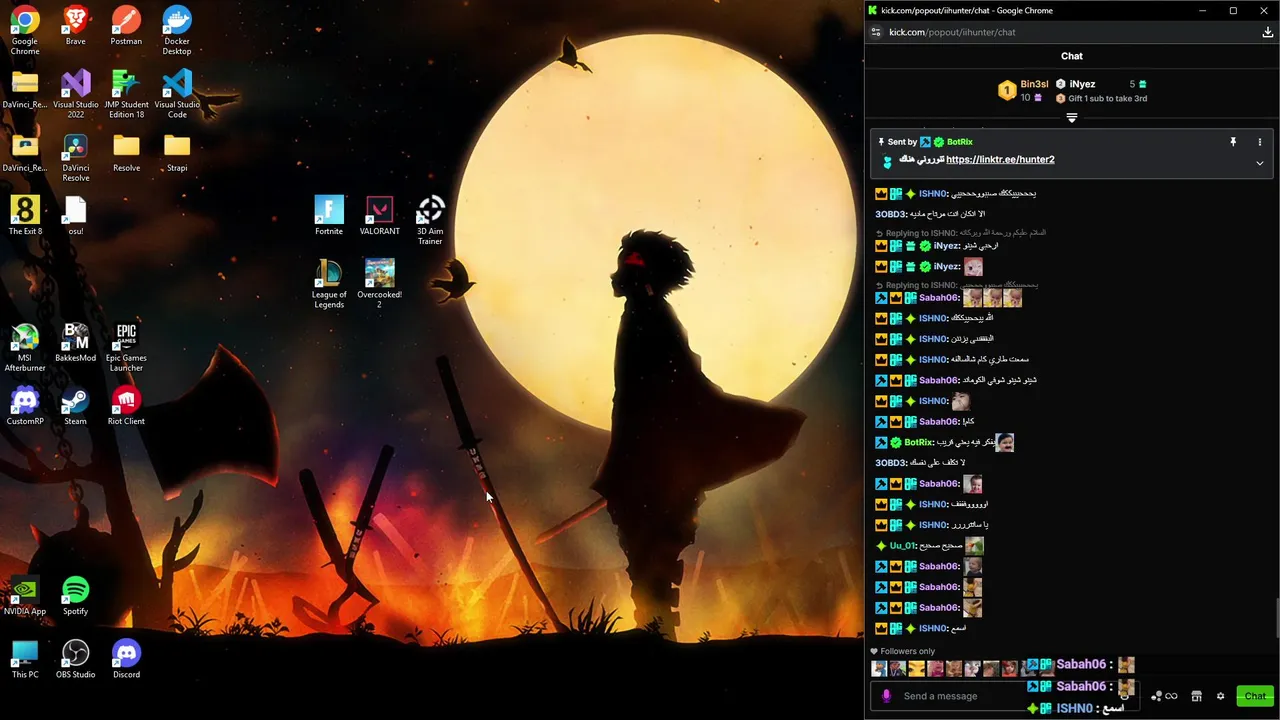The height and width of the screenshot is (720, 1280).
Task: Open NVIDIA App shortcut
Action: click(x=25, y=596)
